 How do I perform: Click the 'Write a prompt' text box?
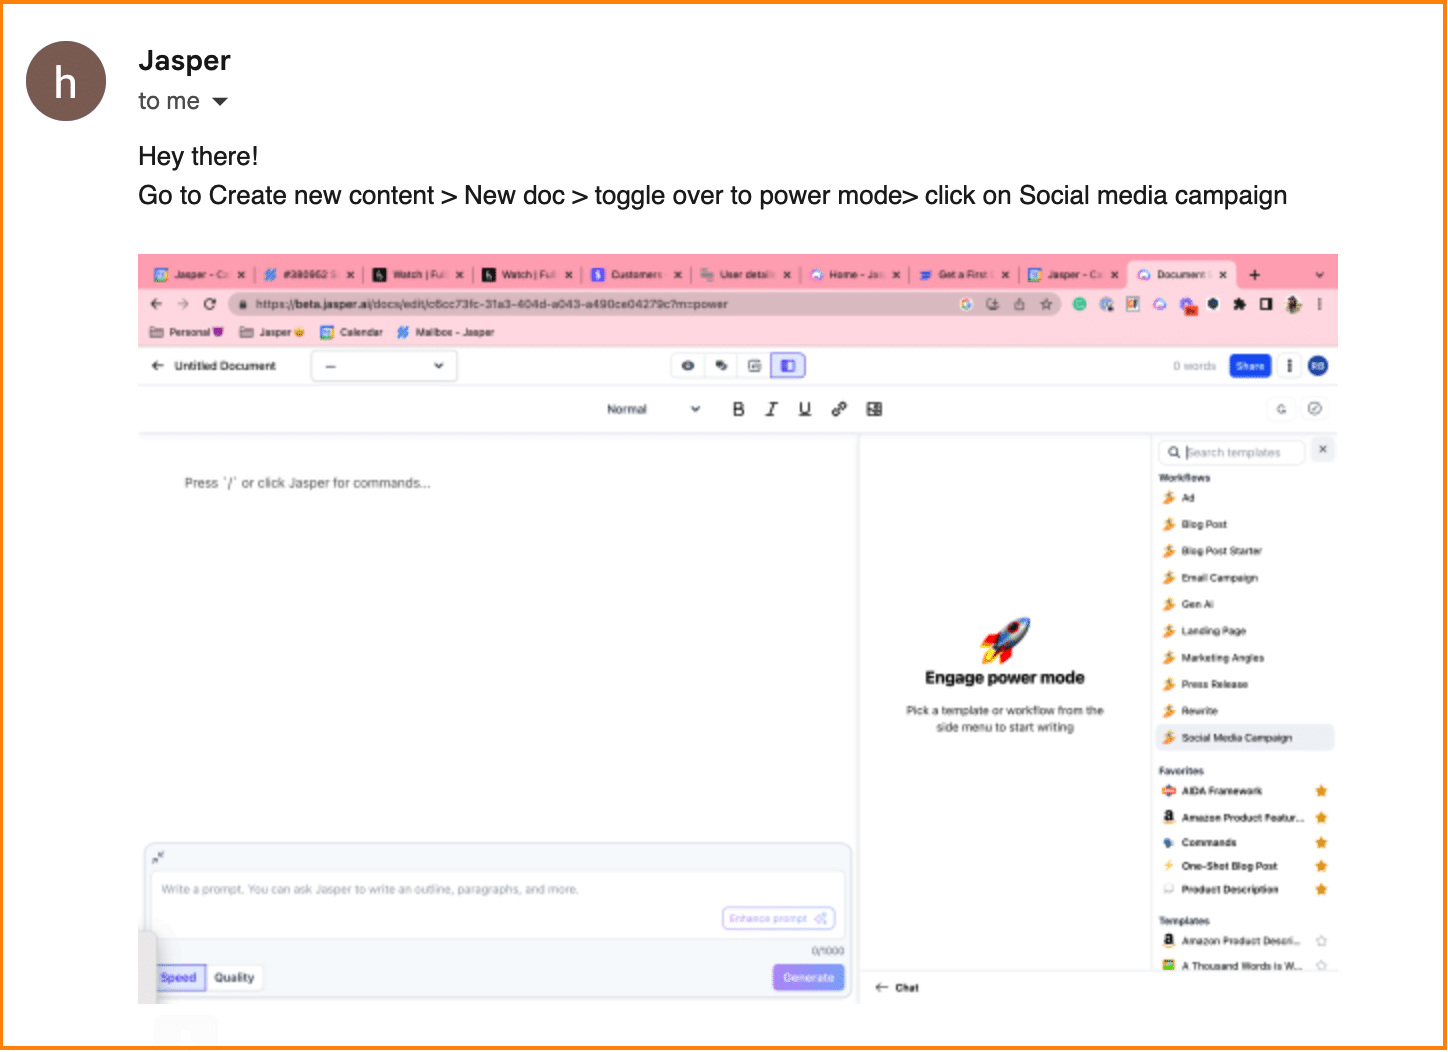click(498, 904)
